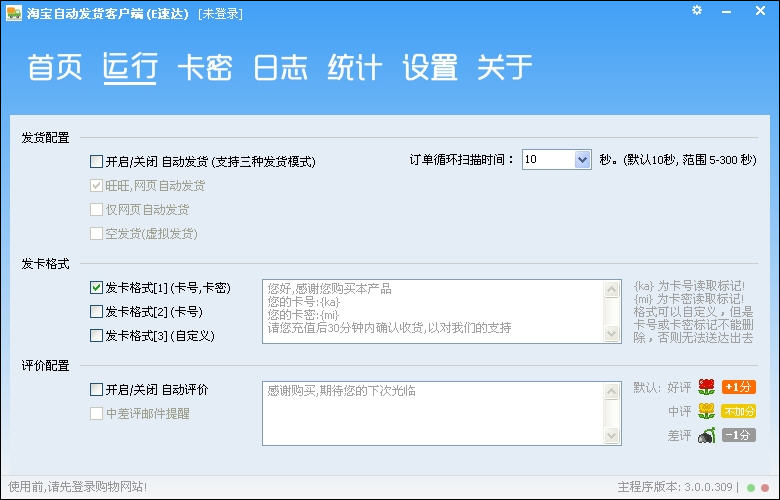Image resolution: width=780 pixels, height=500 pixels.
Task: Close the window with the X button
Action: pos(760,10)
